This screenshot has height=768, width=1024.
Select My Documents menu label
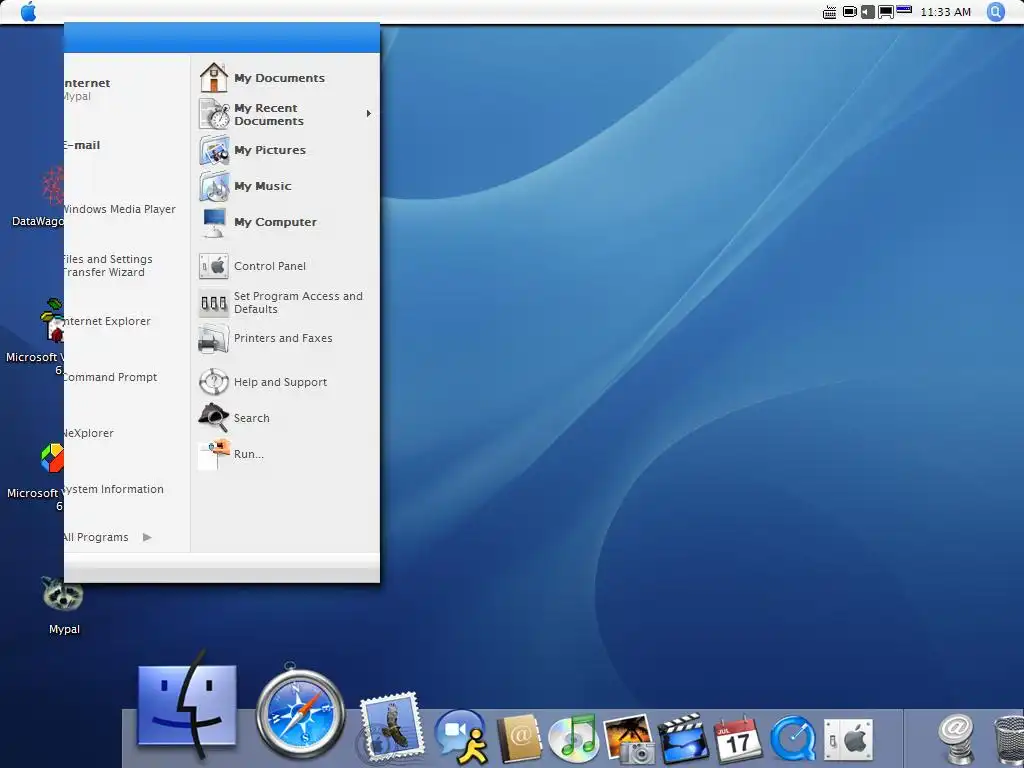[280, 78]
